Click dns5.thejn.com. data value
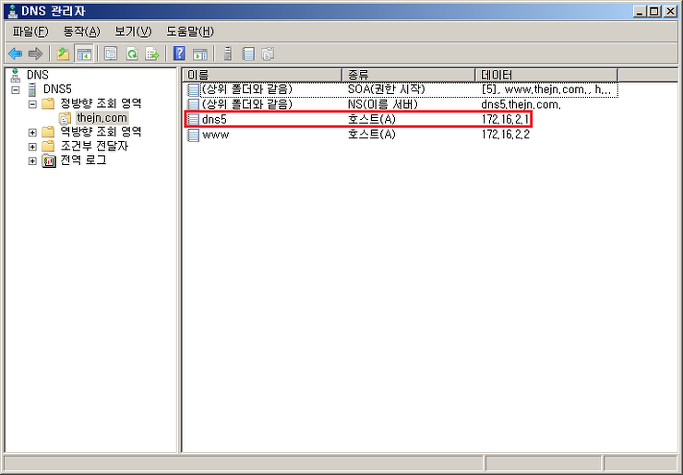683x475 pixels. 521,105
